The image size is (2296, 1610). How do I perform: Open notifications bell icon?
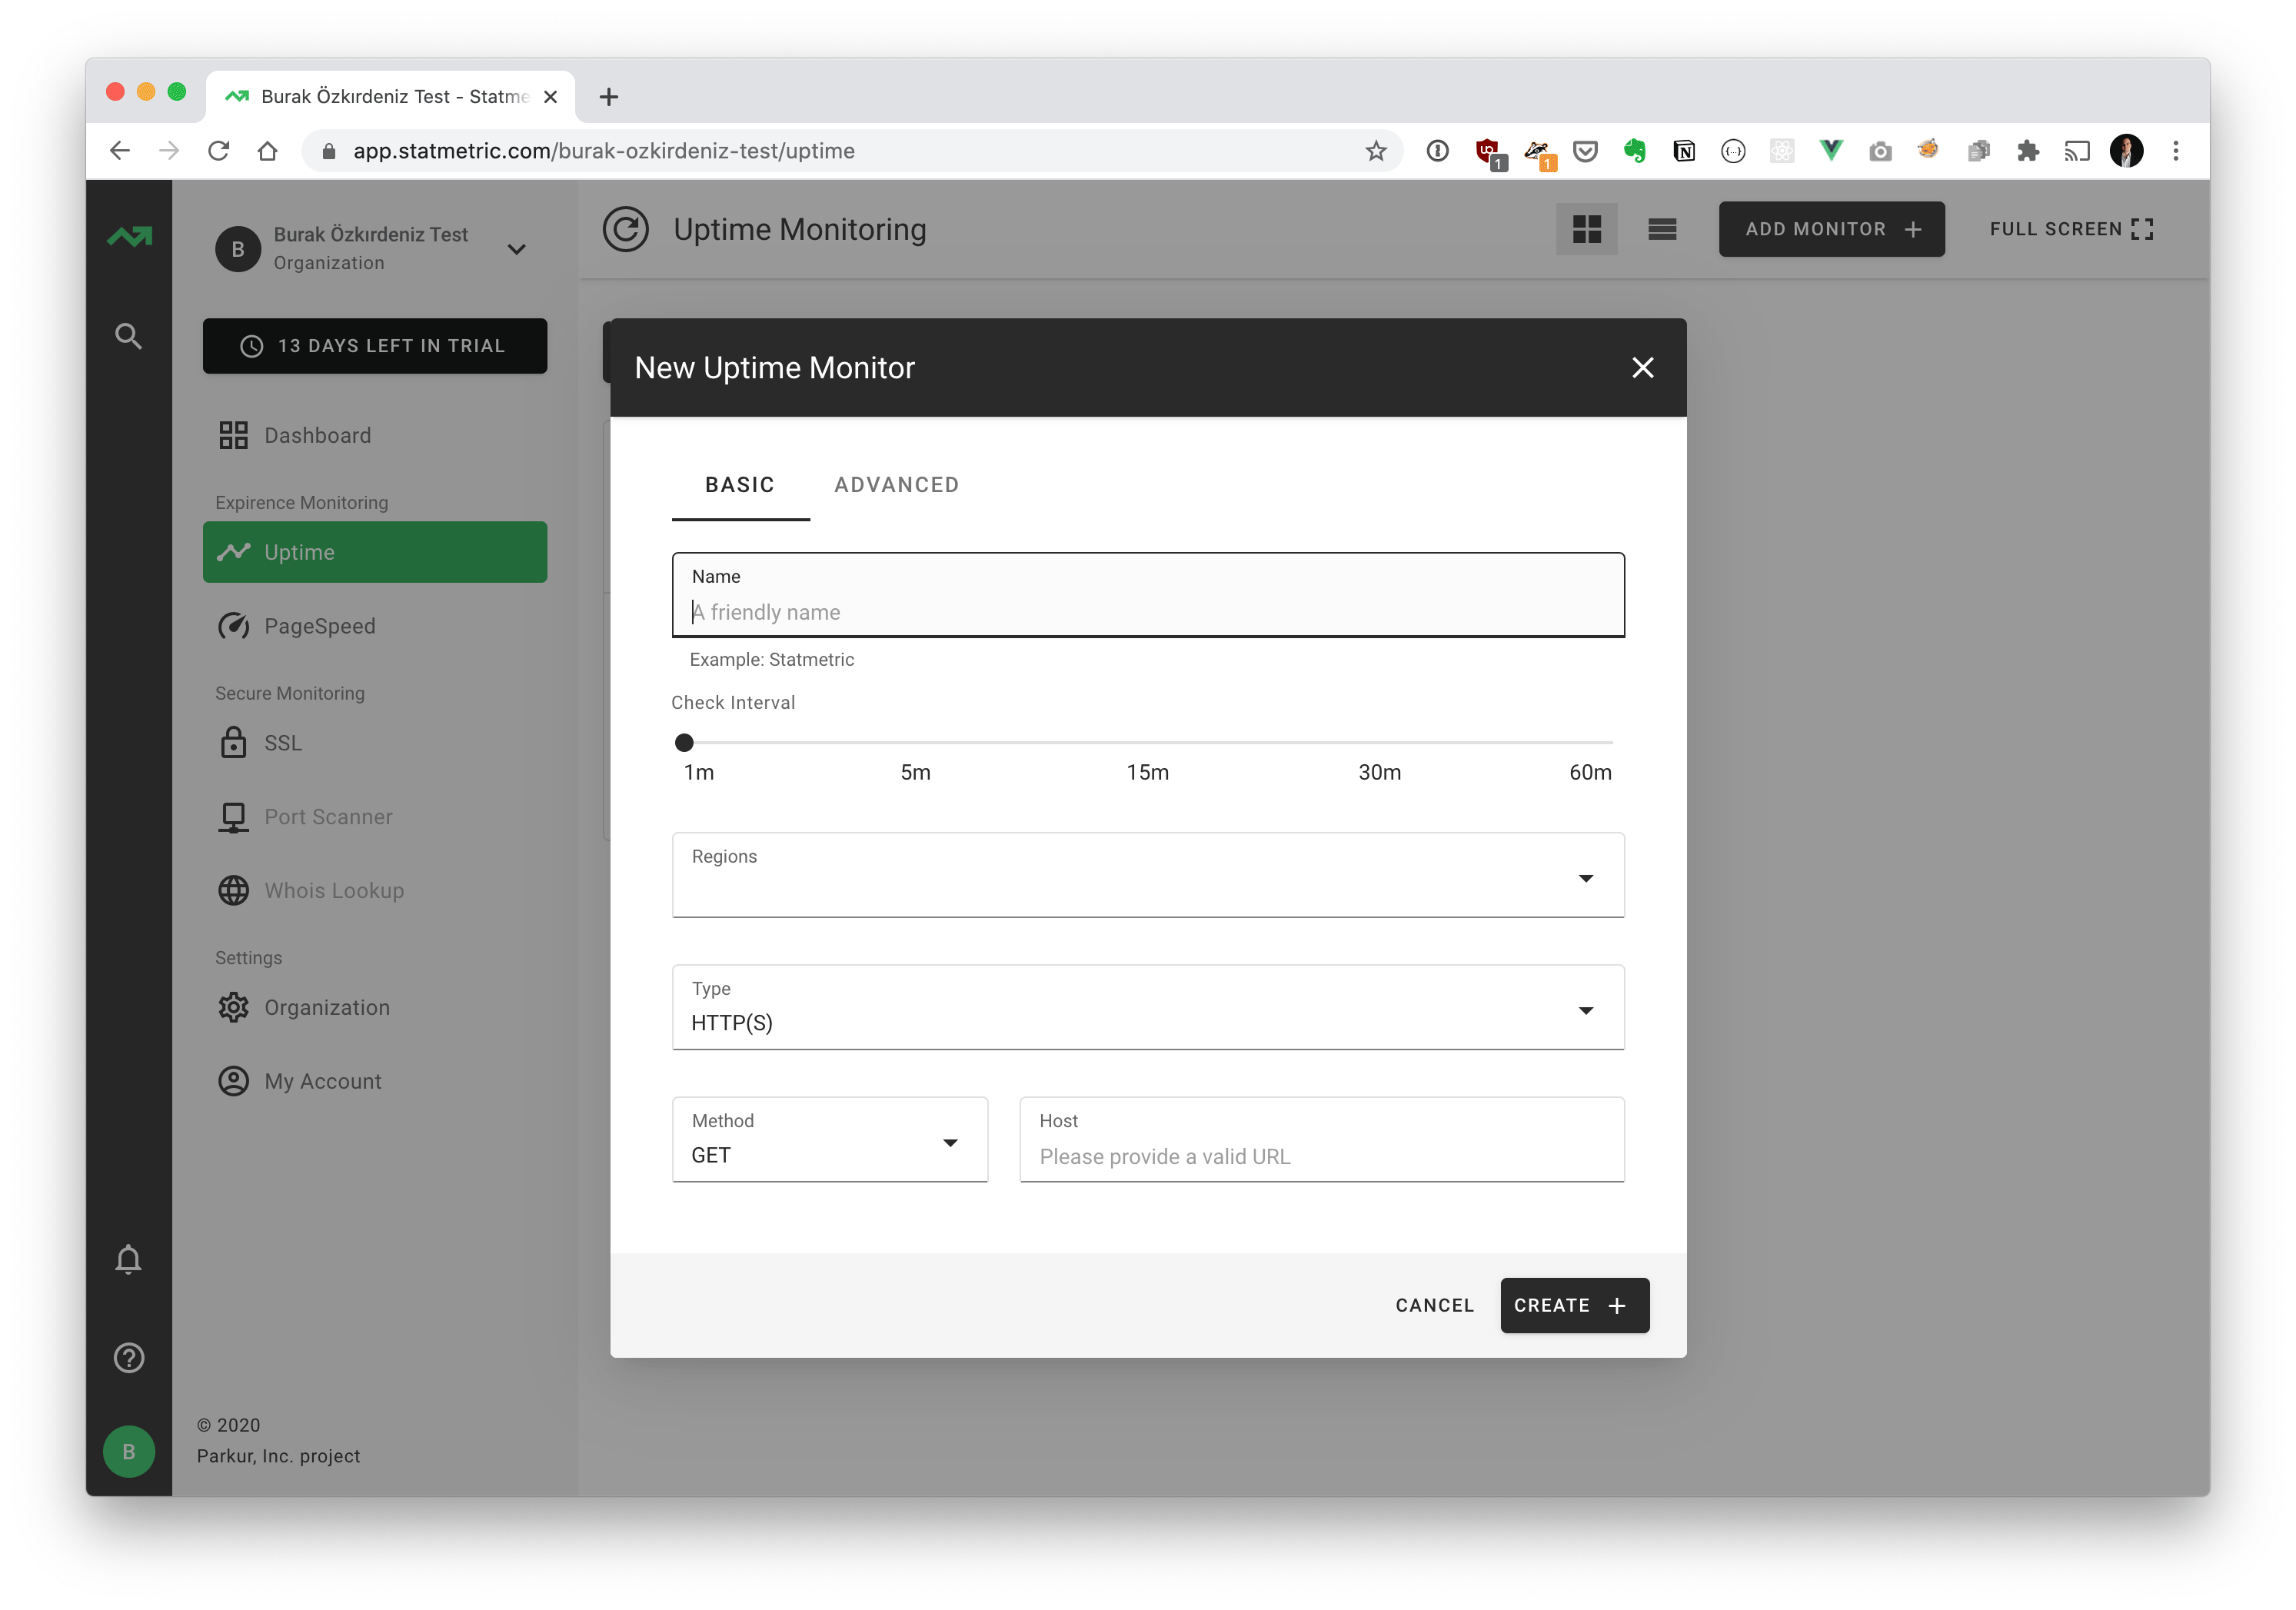pos(128,1259)
